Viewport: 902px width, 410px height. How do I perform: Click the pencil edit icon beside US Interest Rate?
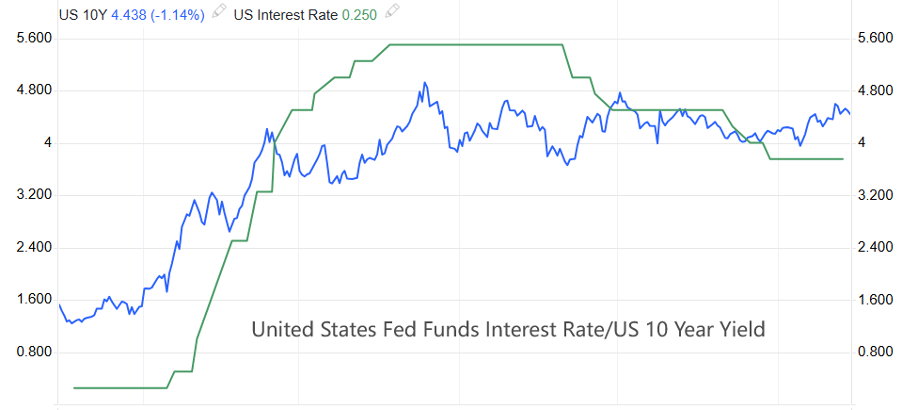point(392,11)
